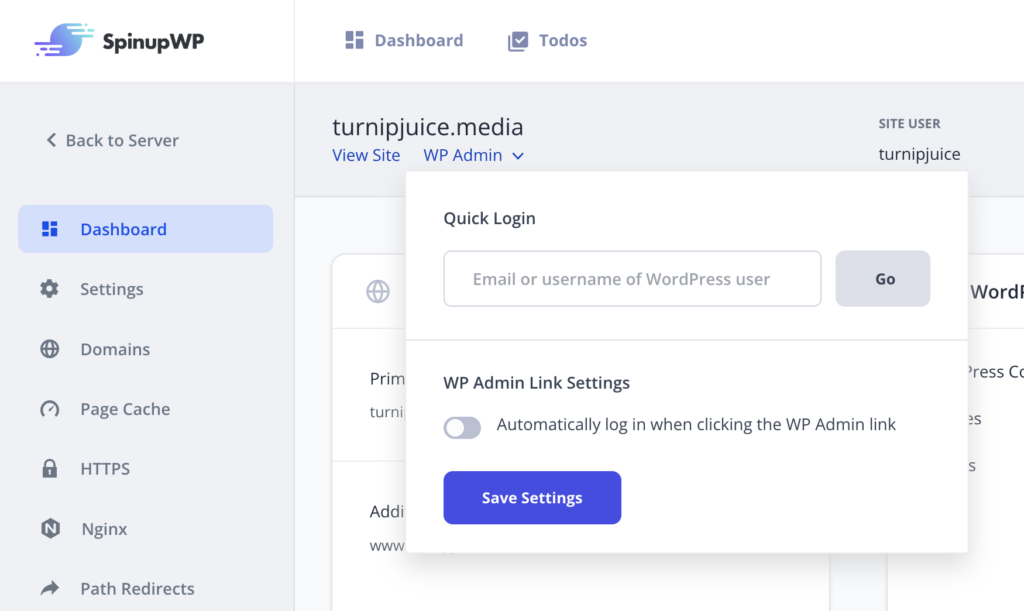
Task: Click the Go button for Quick Login
Action: pos(883,278)
